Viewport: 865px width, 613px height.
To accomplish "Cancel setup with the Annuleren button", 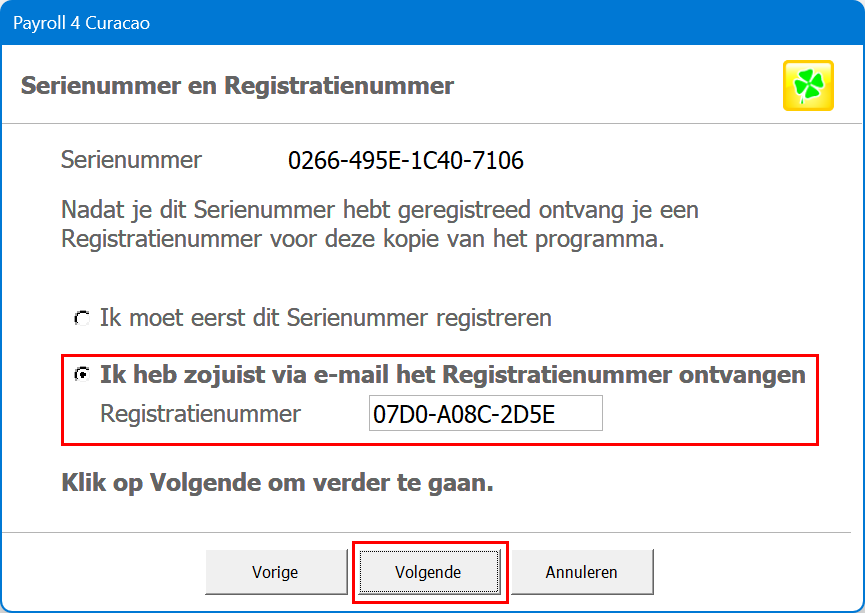I will [x=581, y=573].
